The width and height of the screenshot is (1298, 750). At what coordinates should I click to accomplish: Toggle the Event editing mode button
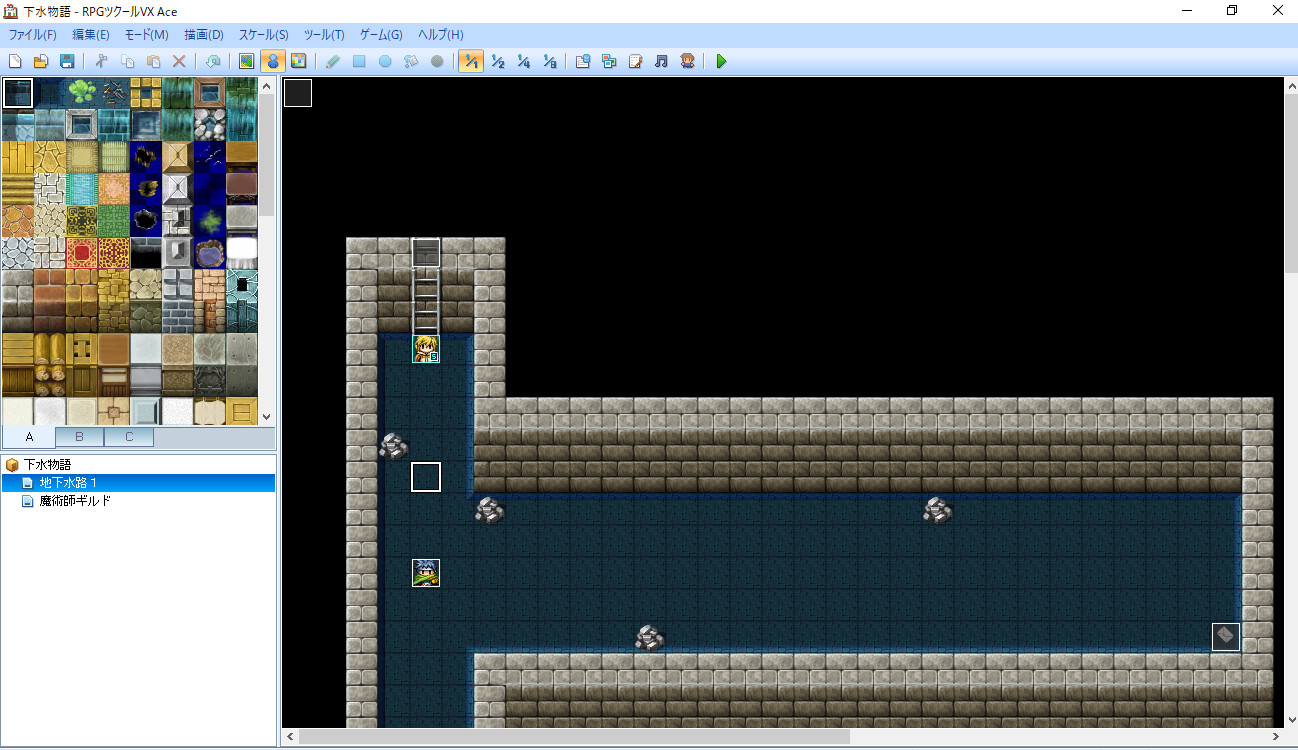pos(272,62)
